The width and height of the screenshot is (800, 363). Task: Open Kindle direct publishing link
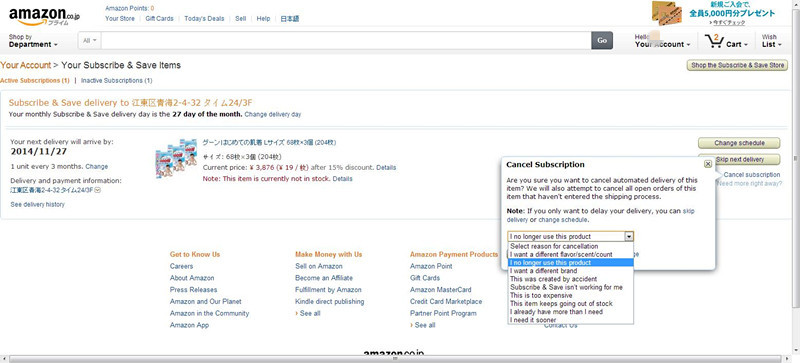coord(330,301)
